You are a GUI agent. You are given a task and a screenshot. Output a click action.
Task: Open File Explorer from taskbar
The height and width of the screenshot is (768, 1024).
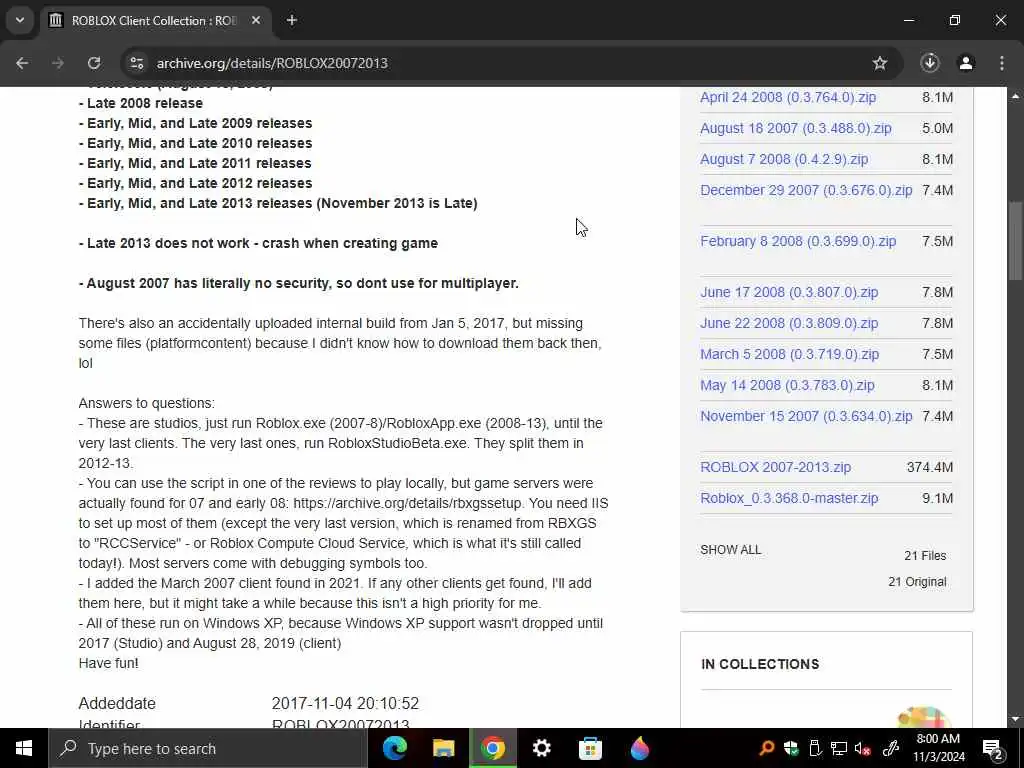pyautogui.click(x=443, y=748)
